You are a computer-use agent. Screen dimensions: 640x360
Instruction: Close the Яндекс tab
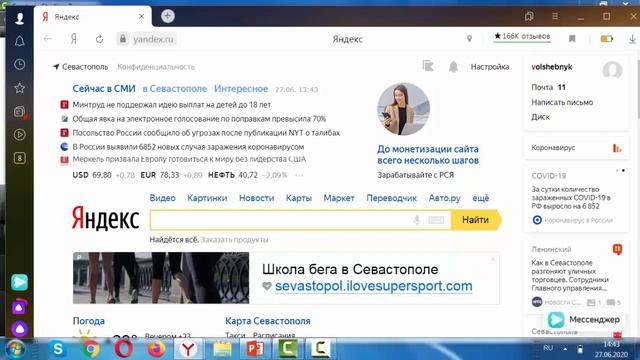pyautogui.click(x=141, y=16)
